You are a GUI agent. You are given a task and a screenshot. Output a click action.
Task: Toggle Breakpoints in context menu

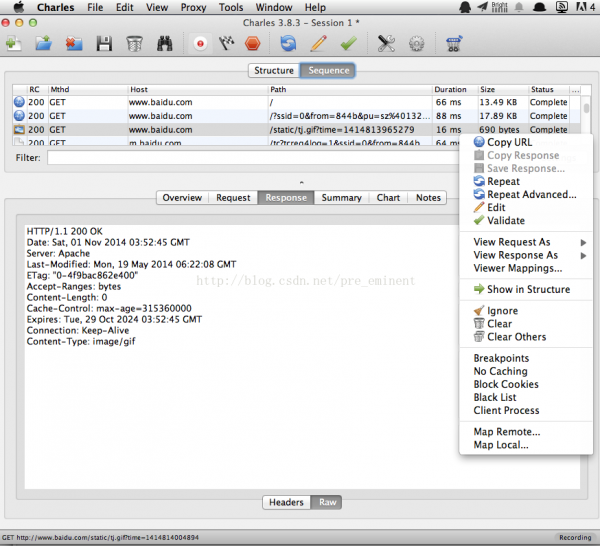(x=526, y=358)
